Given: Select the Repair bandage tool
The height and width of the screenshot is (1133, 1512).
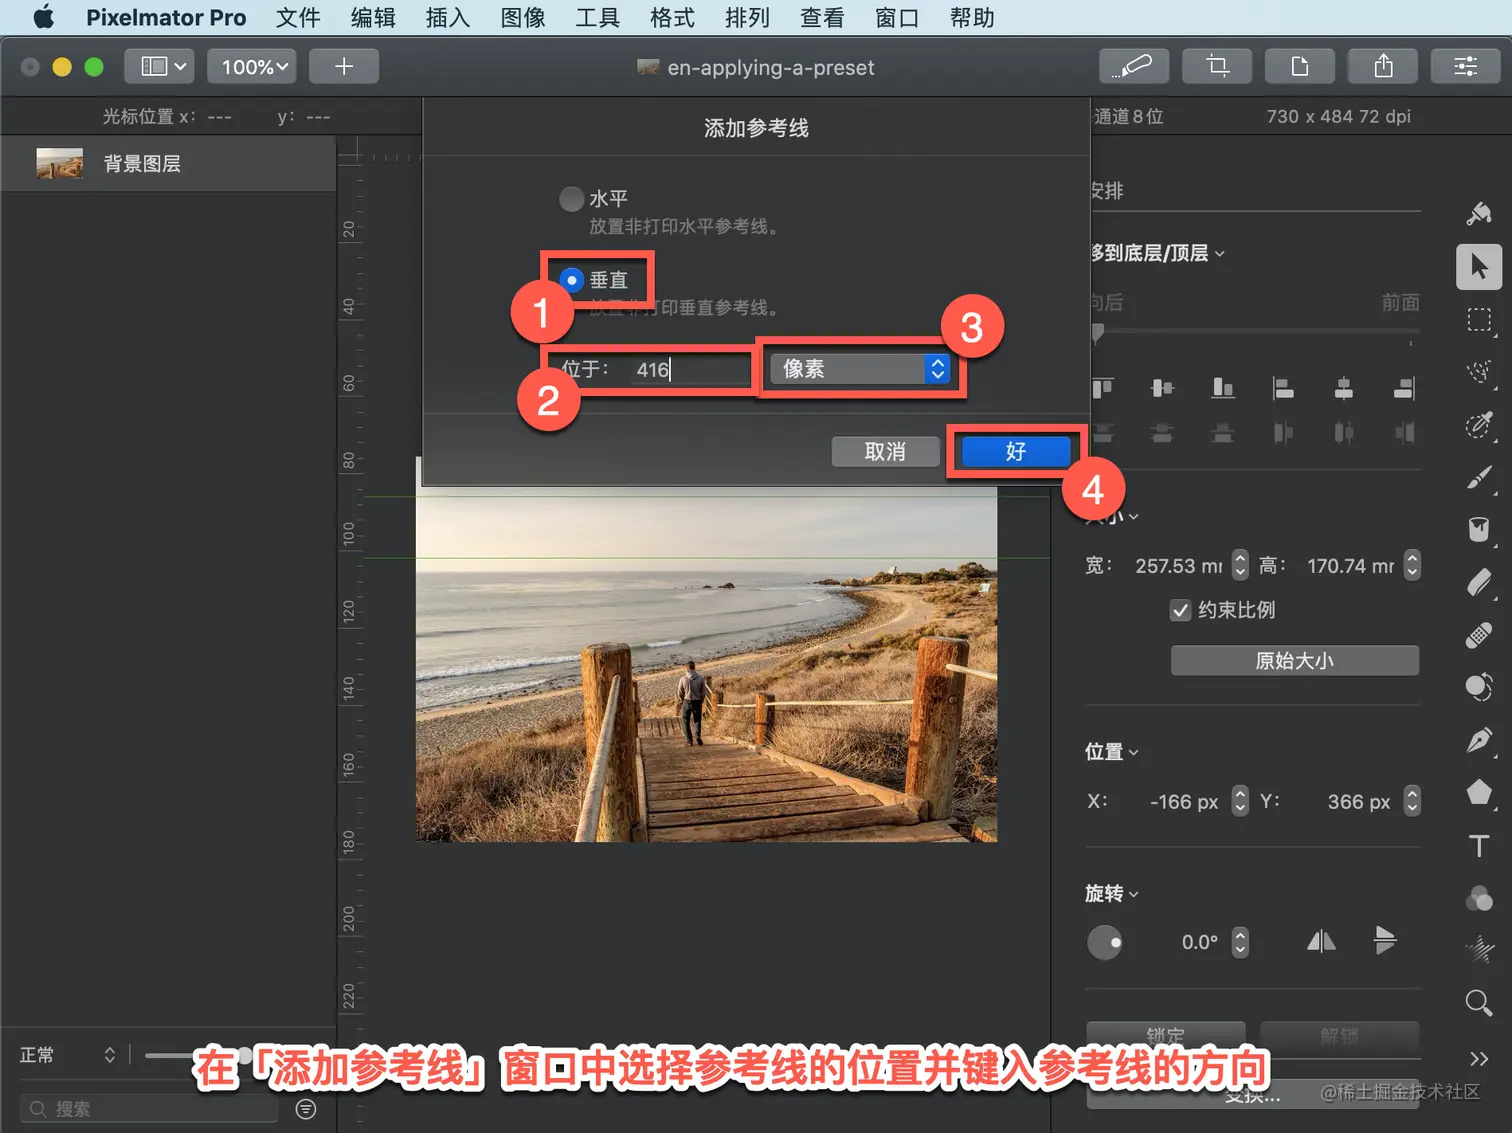Looking at the screenshot, I should point(1479,635).
